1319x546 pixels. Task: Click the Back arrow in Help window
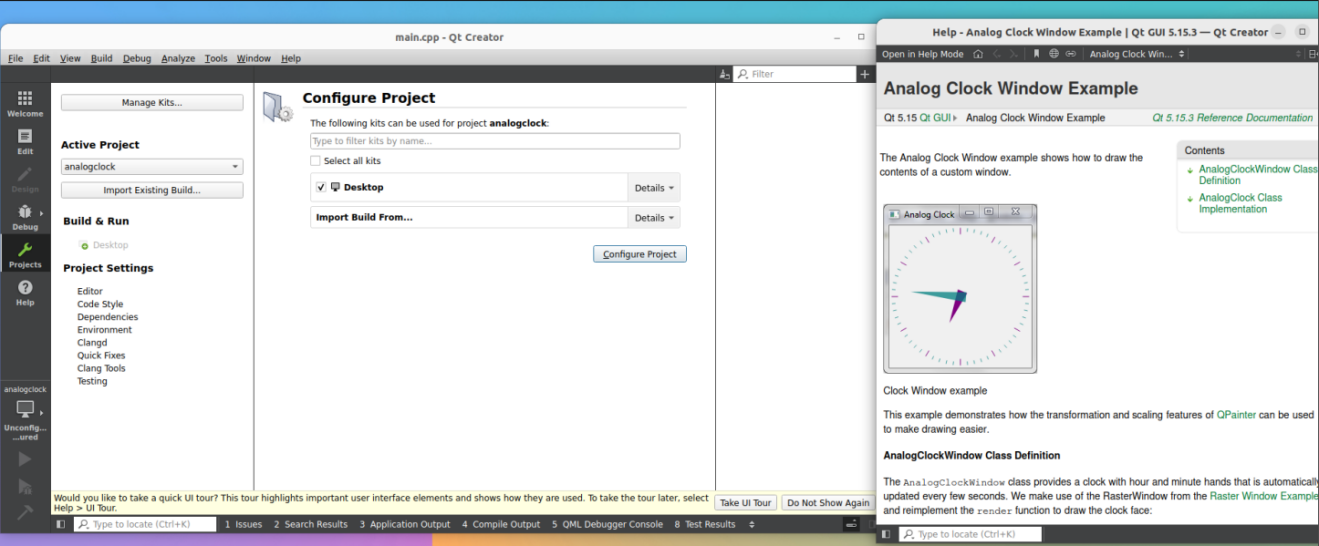[996, 54]
